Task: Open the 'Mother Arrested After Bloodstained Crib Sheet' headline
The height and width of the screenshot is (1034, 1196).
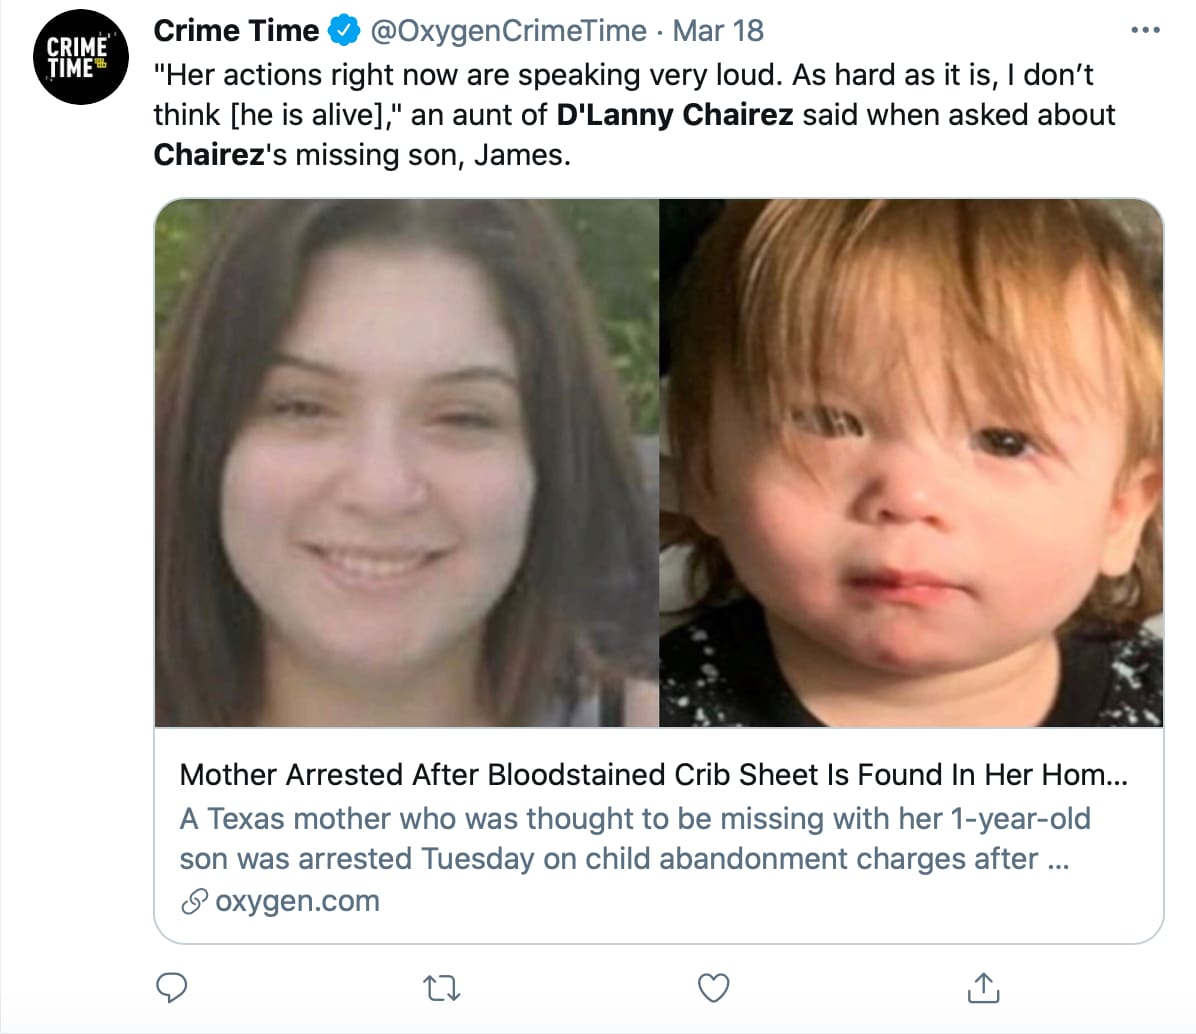Action: (653, 775)
